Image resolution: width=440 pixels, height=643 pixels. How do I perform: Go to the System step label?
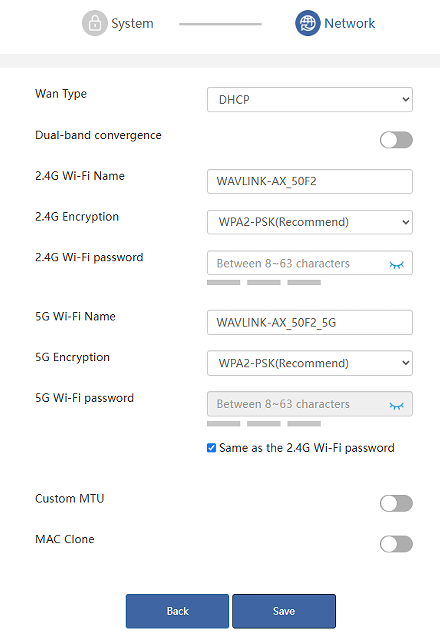tap(132, 23)
